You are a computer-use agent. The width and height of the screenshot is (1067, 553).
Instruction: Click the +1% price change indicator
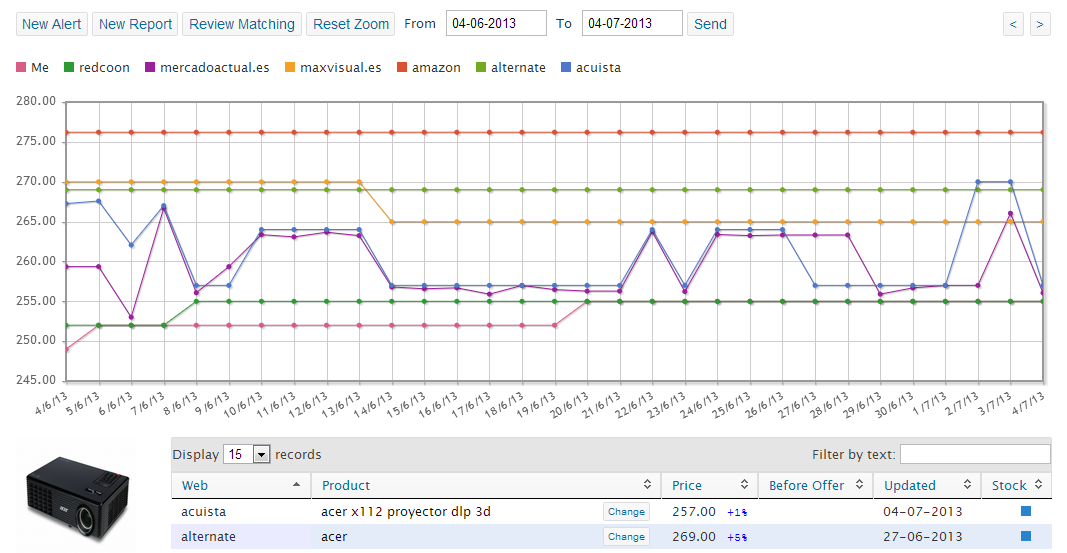[737, 512]
